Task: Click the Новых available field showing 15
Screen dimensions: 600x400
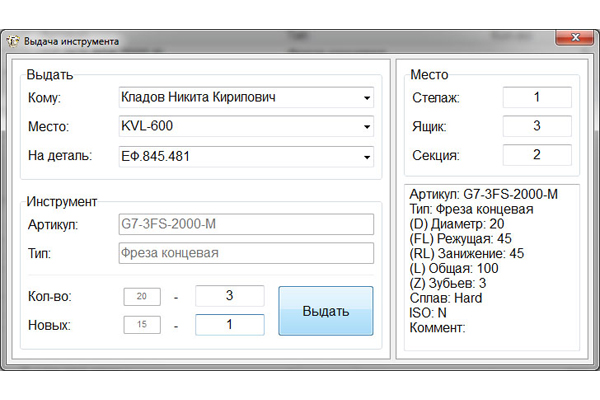Action: pyautogui.click(x=142, y=325)
